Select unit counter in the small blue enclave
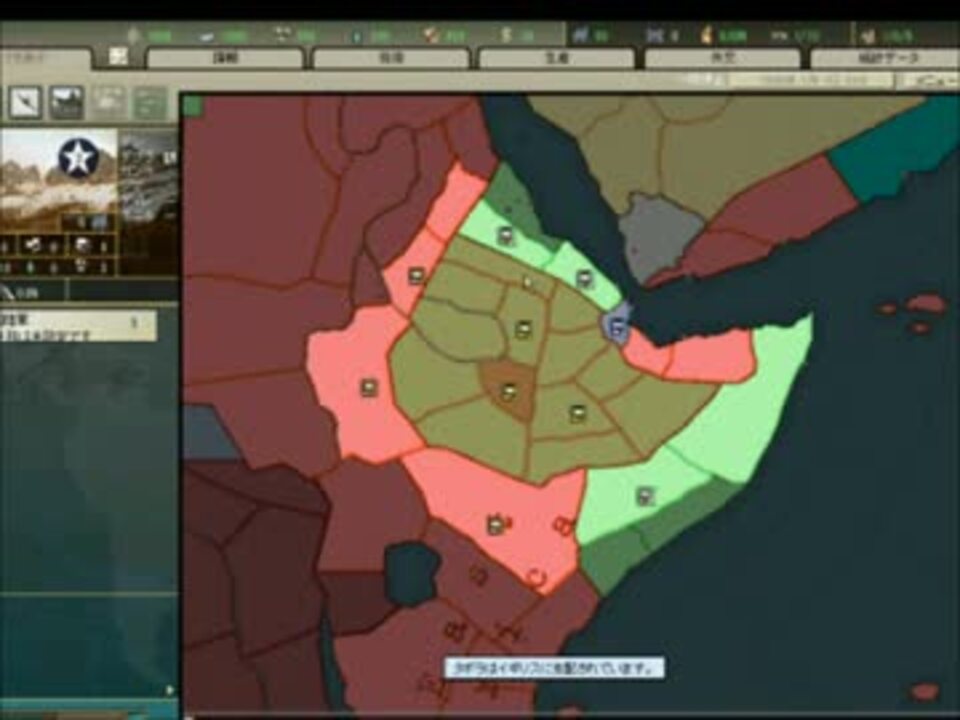This screenshot has height=720, width=960. point(619,329)
